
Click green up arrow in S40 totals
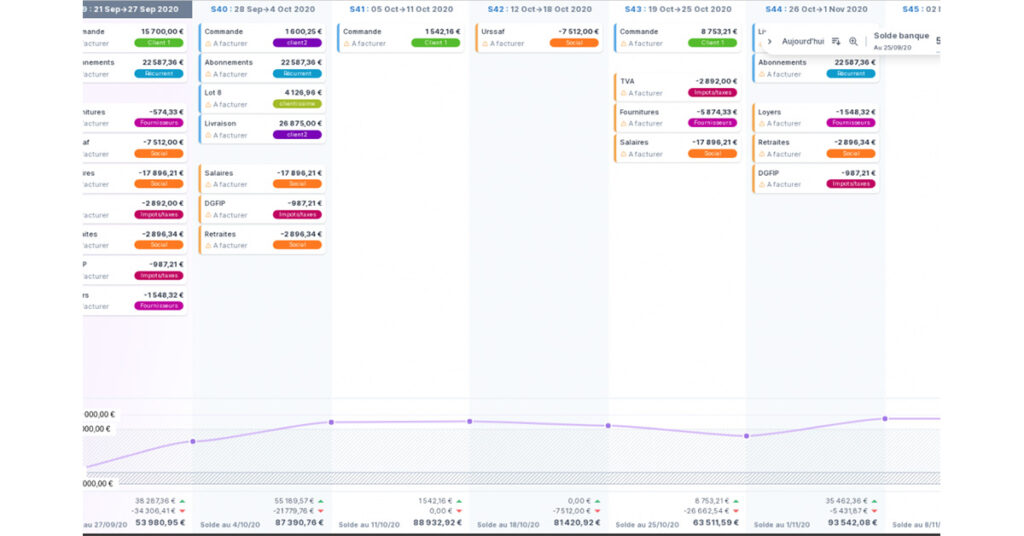pyautogui.click(x=320, y=500)
